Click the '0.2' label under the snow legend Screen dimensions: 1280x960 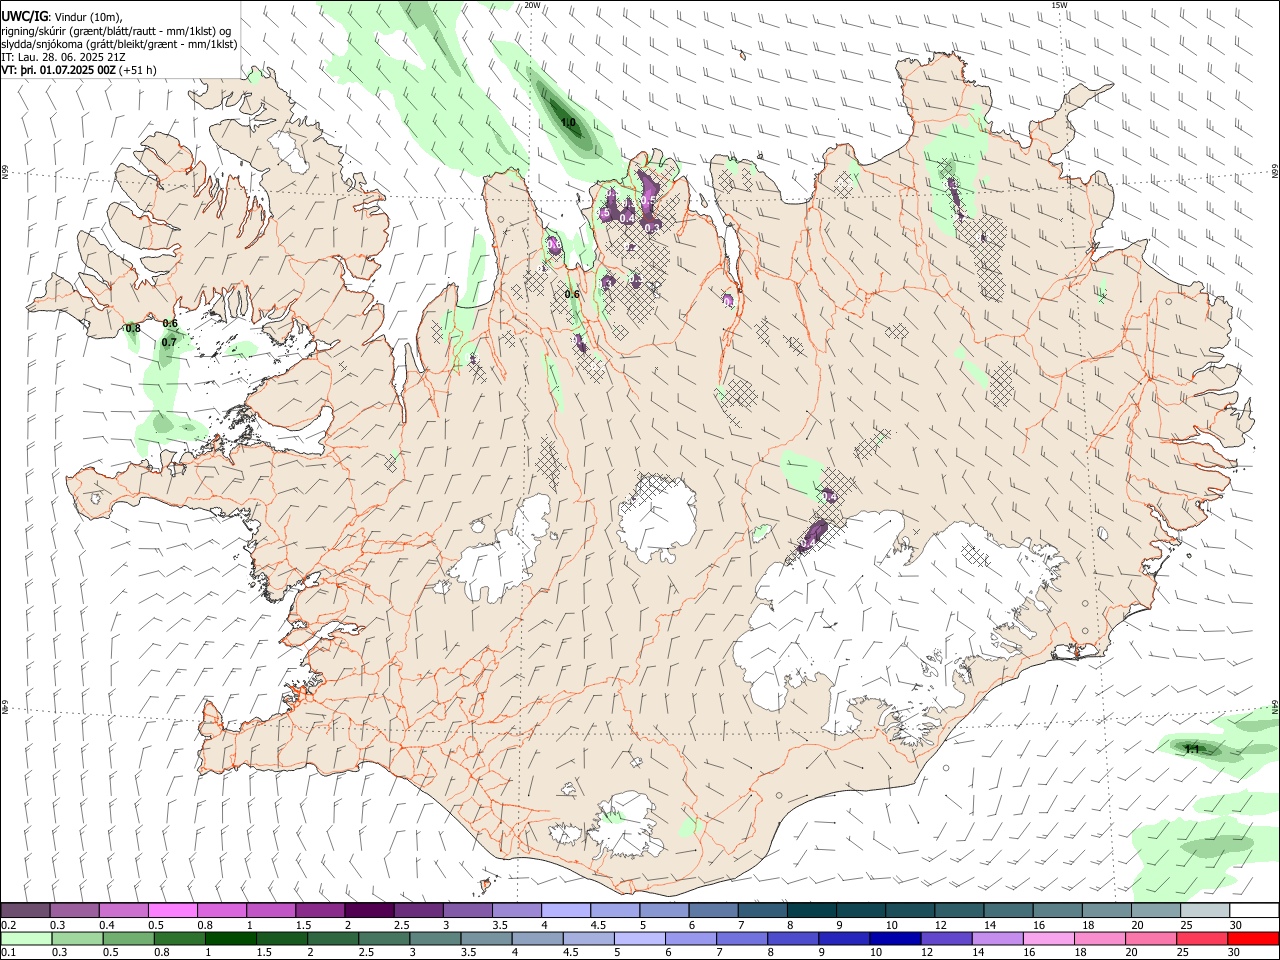8,925
